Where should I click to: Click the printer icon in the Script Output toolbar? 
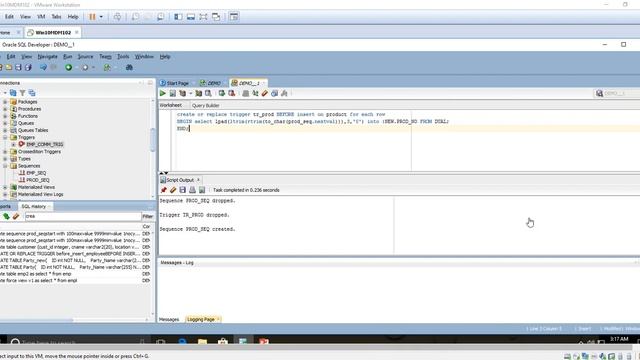(x=192, y=190)
